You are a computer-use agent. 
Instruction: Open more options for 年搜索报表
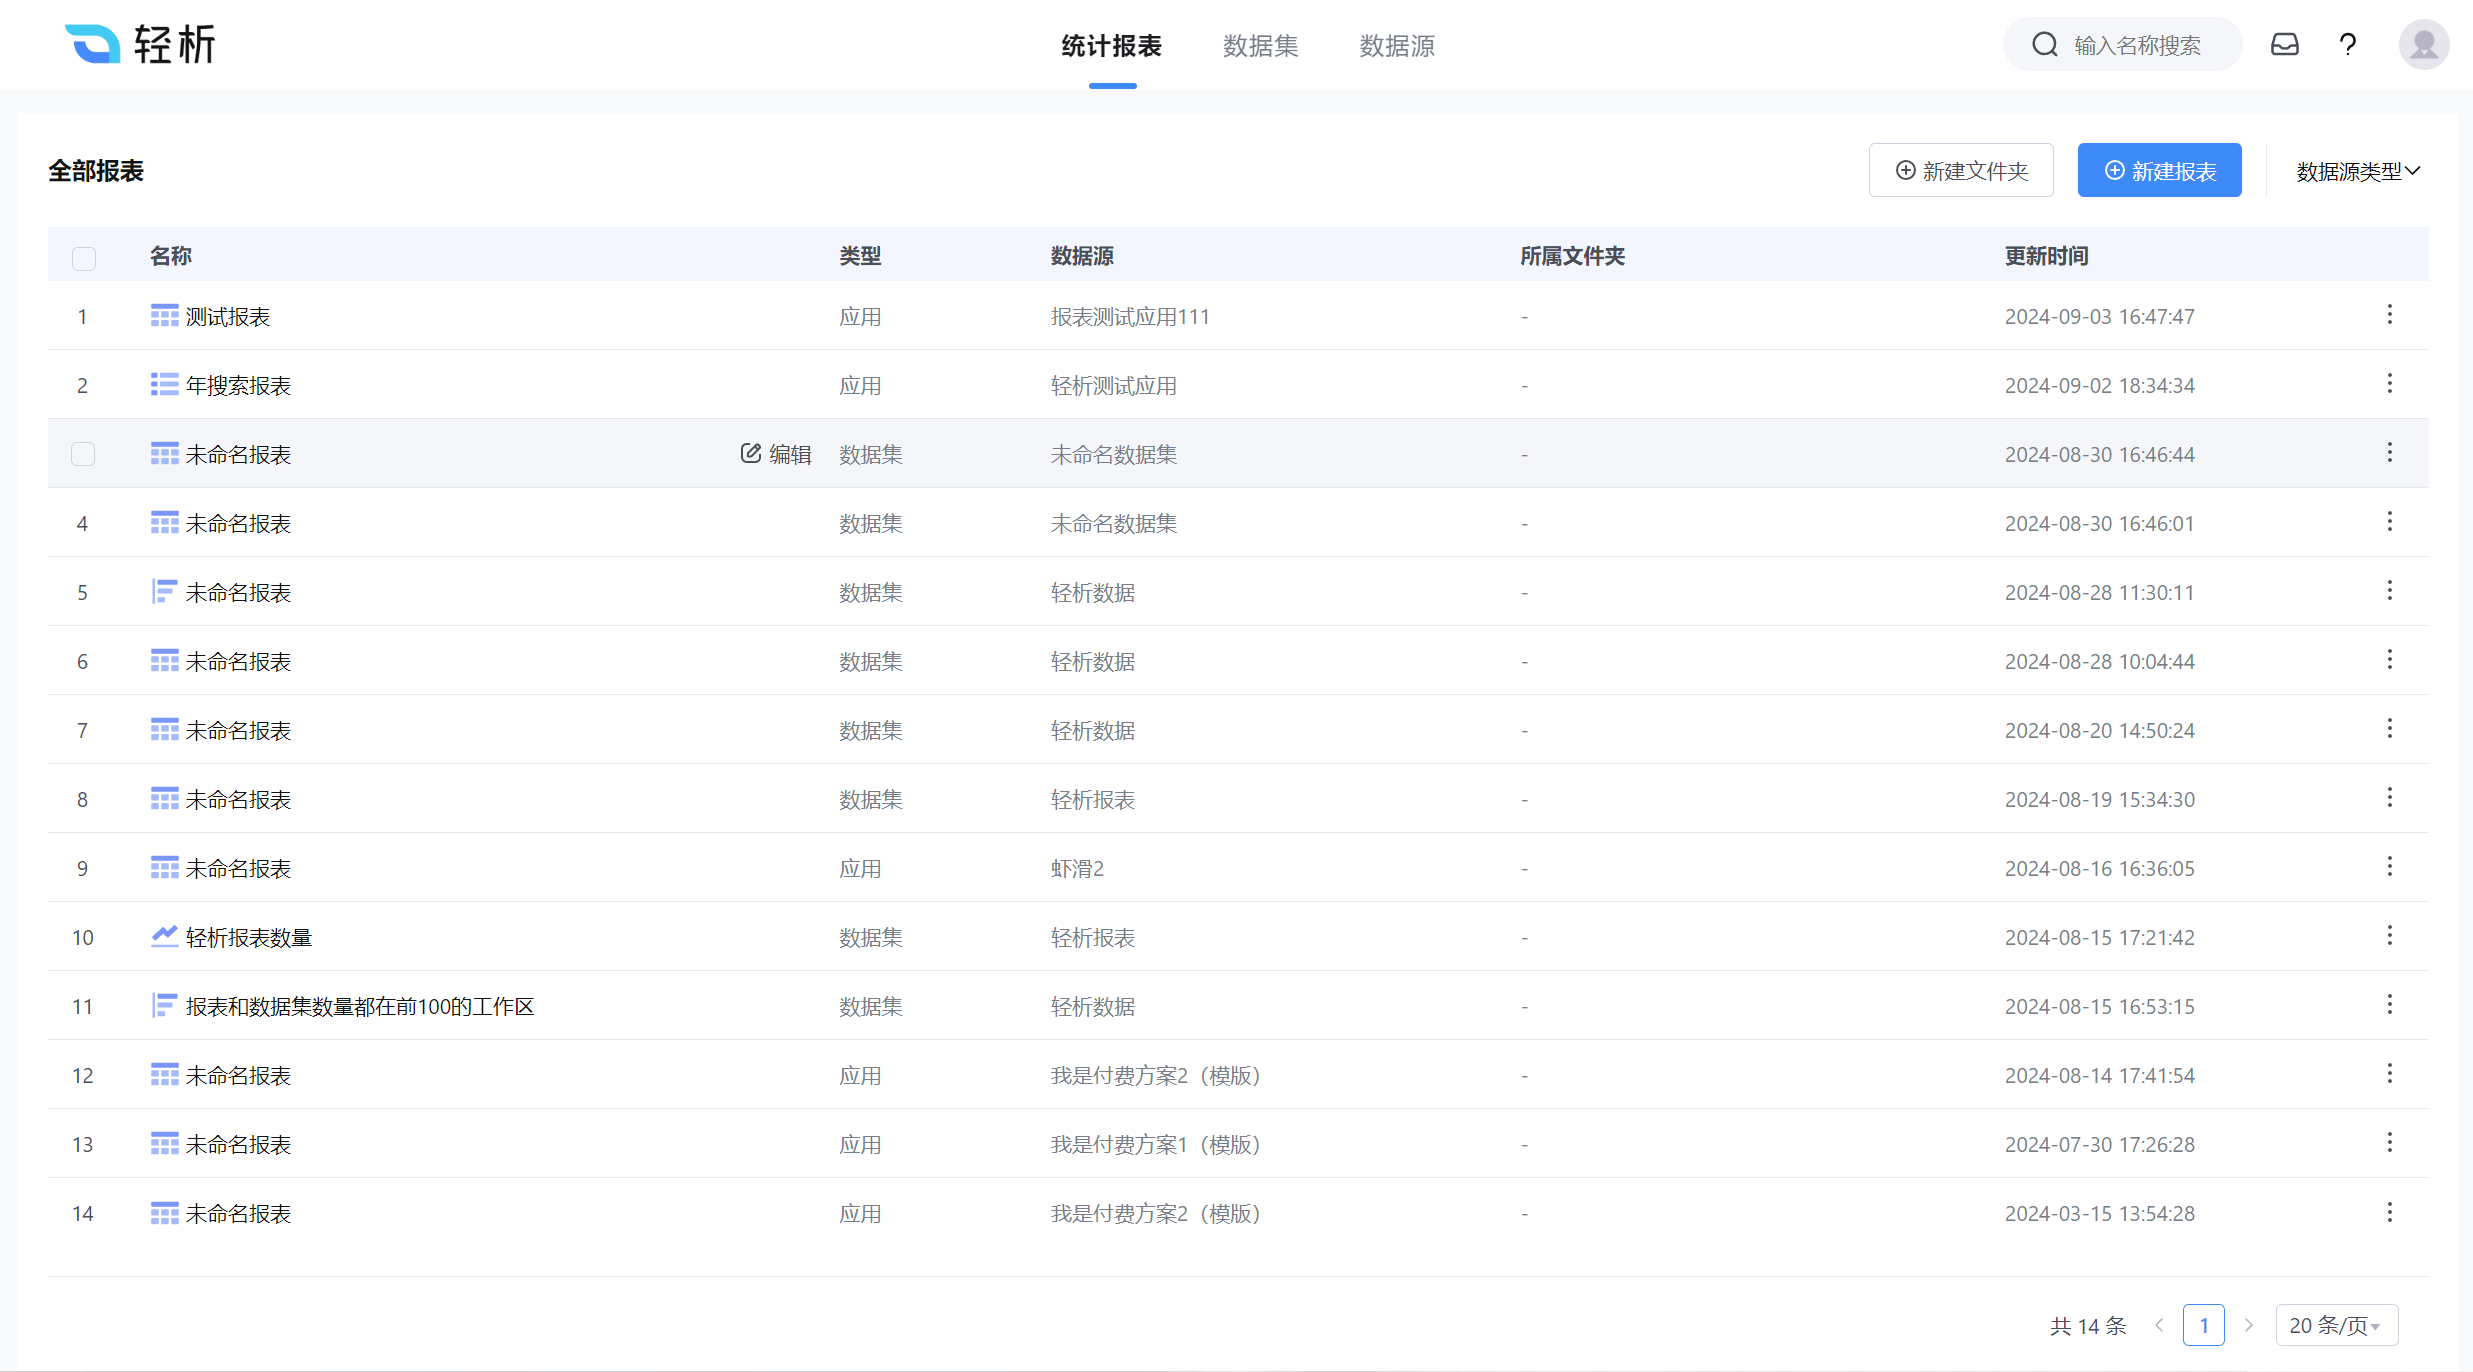pyautogui.click(x=2390, y=384)
